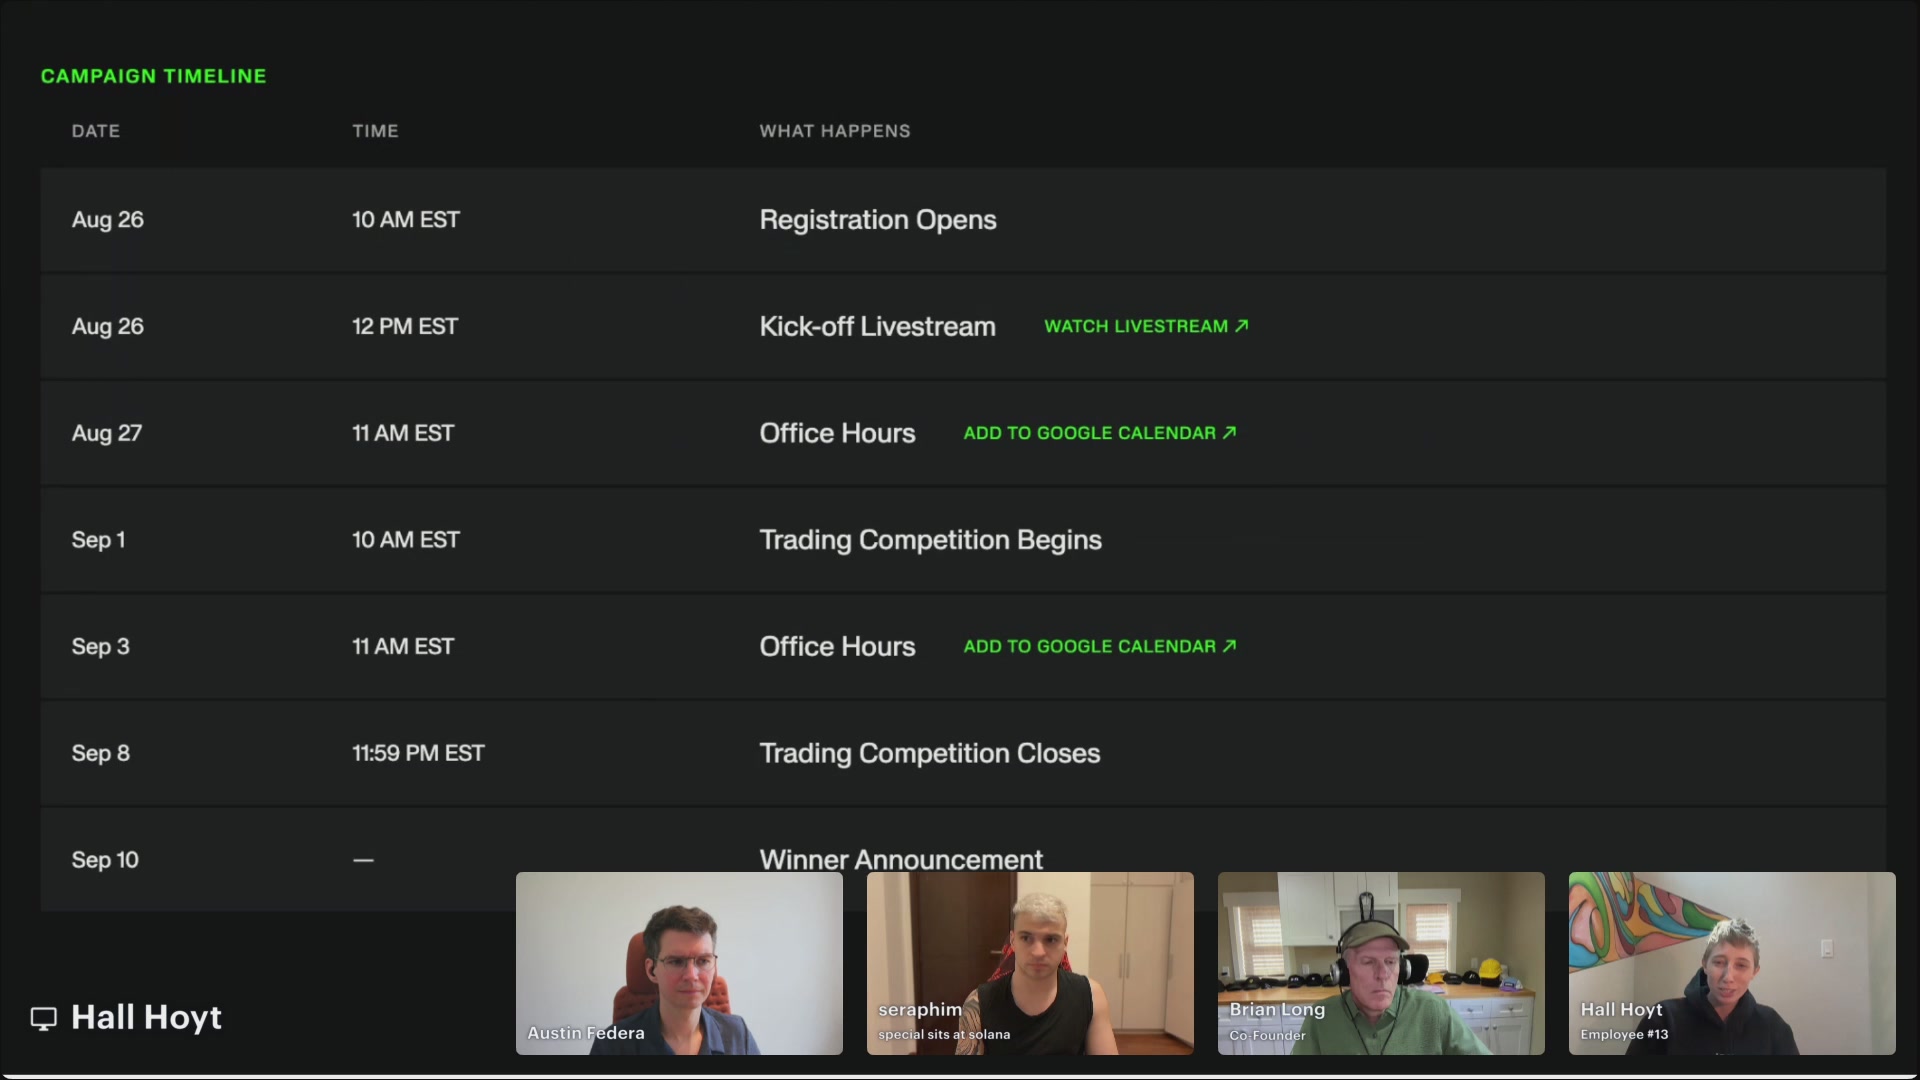
Task: Click the DATE column header
Action: tap(96, 131)
